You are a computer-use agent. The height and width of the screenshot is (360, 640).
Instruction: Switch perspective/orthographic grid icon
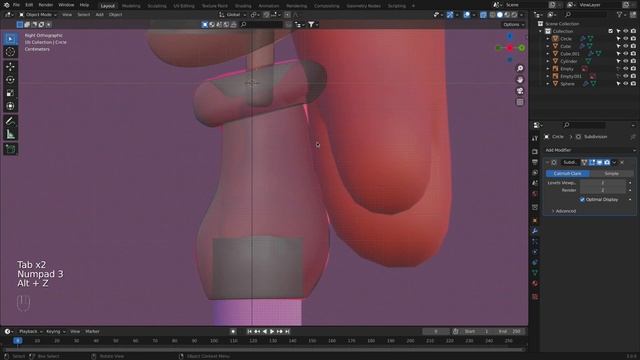tap(520, 102)
